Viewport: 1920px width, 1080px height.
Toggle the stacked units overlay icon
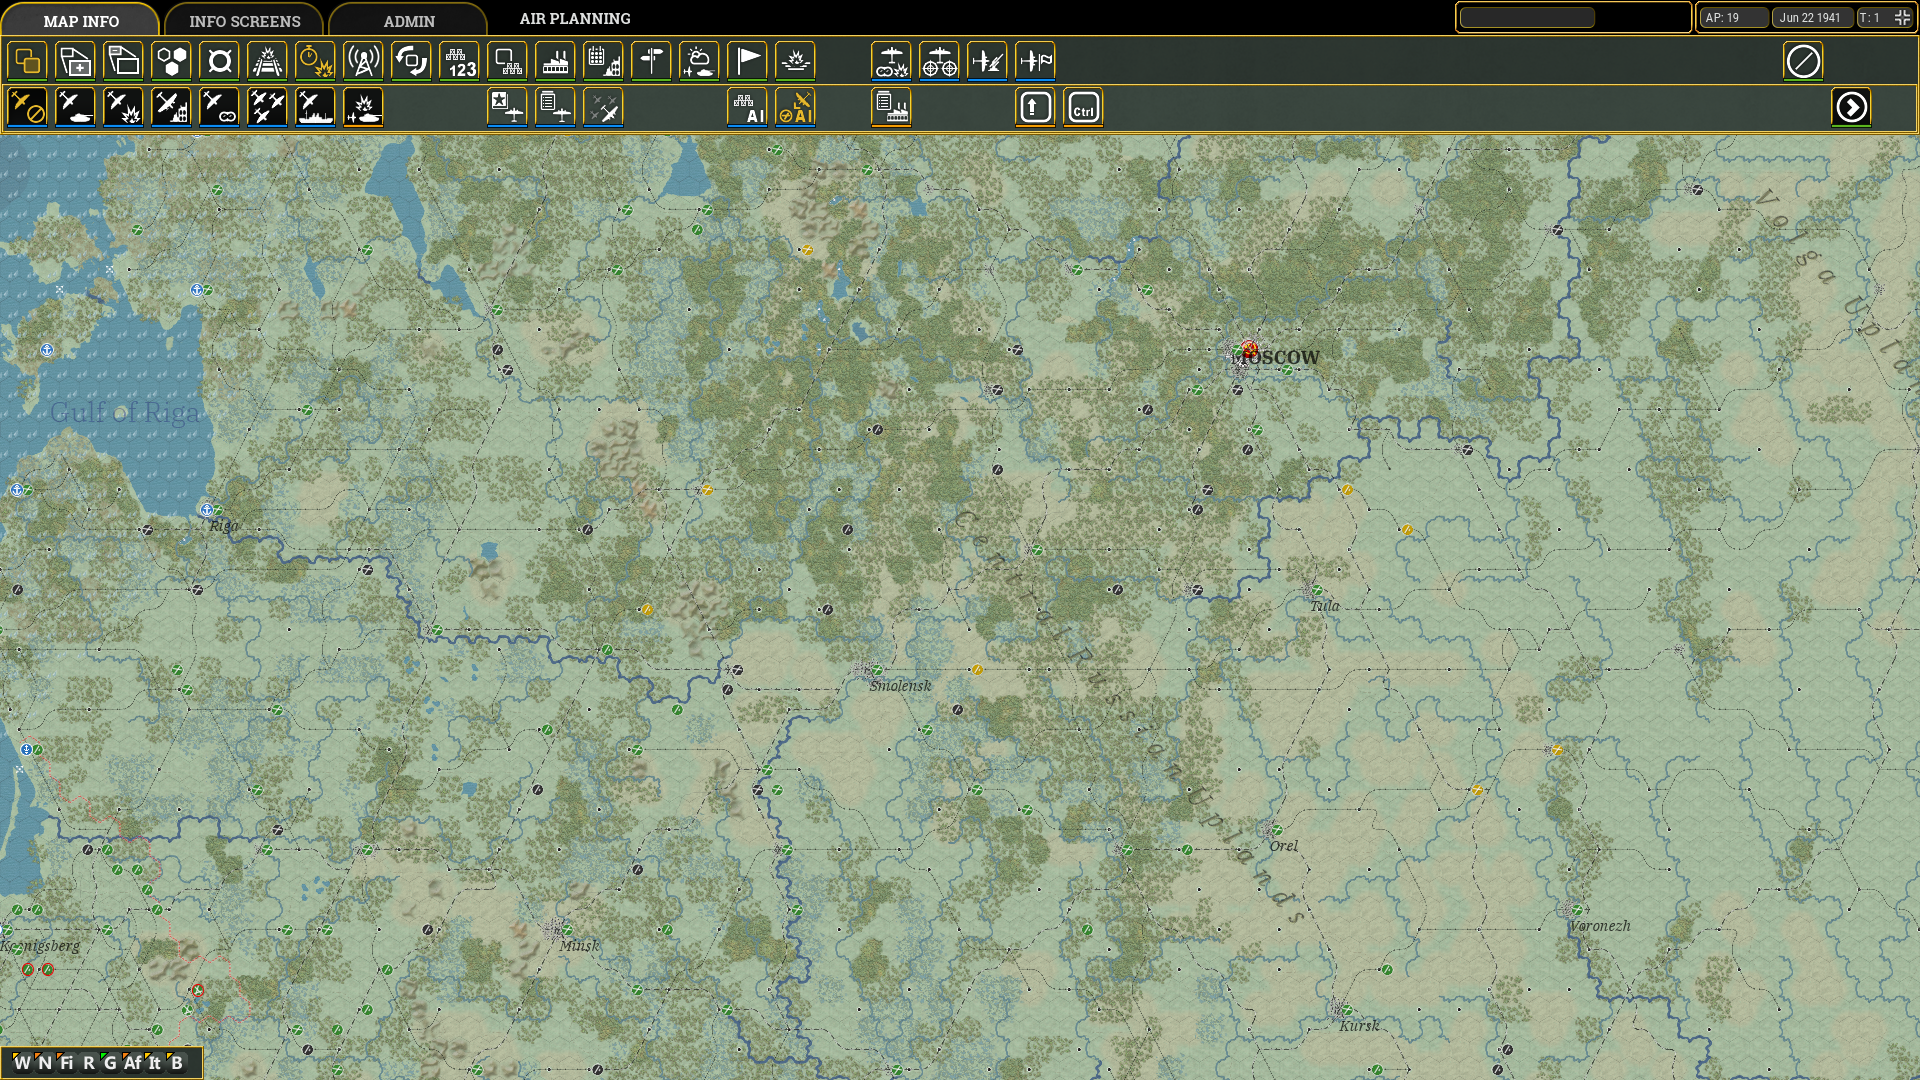point(27,61)
